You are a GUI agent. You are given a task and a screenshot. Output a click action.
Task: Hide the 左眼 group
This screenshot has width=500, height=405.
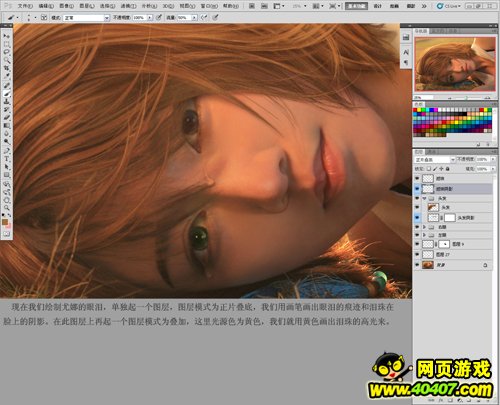pyautogui.click(x=417, y=235)
